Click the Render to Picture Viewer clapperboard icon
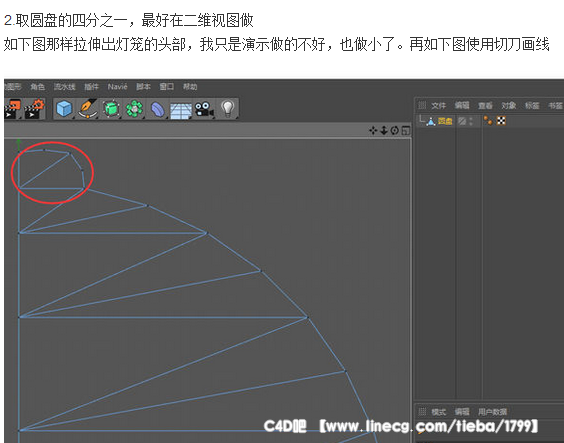564x443 pixels. pyautogui.click(x=12, y=109)
